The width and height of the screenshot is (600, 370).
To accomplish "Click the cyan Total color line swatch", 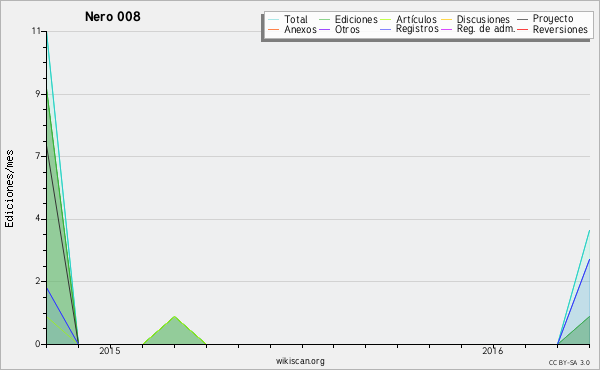I will [274, 20].
